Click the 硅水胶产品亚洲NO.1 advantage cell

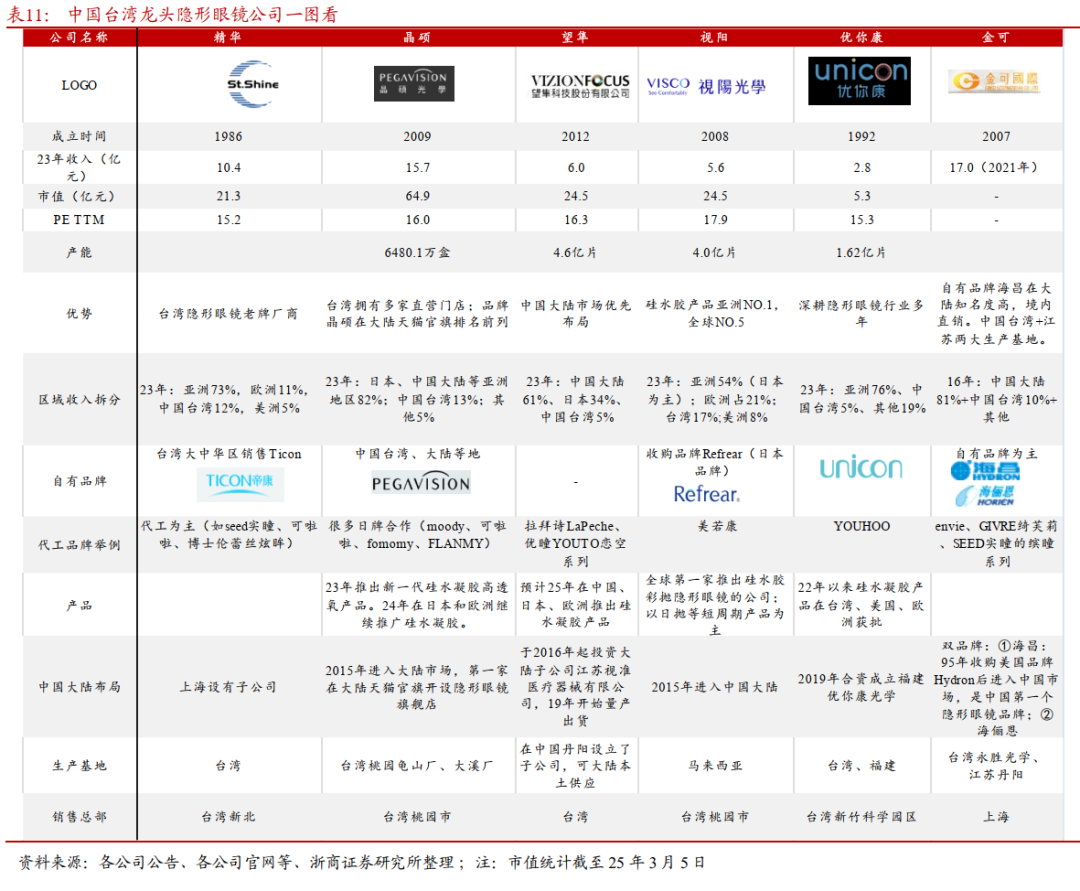tap(714, 313)
